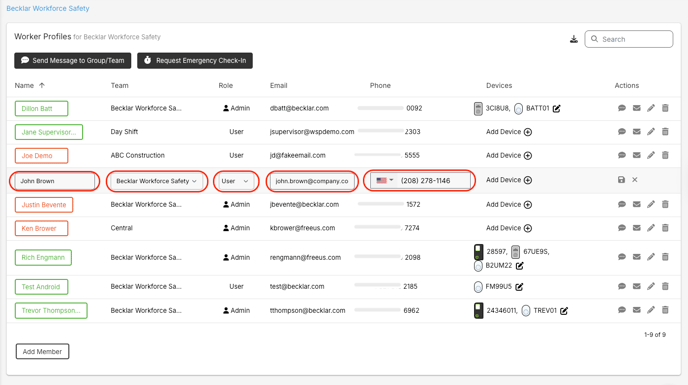The width and height of the screenshot is (688, 385).
Task: Edit Ken Brower's profile with pencil
Action: point(651,228)
